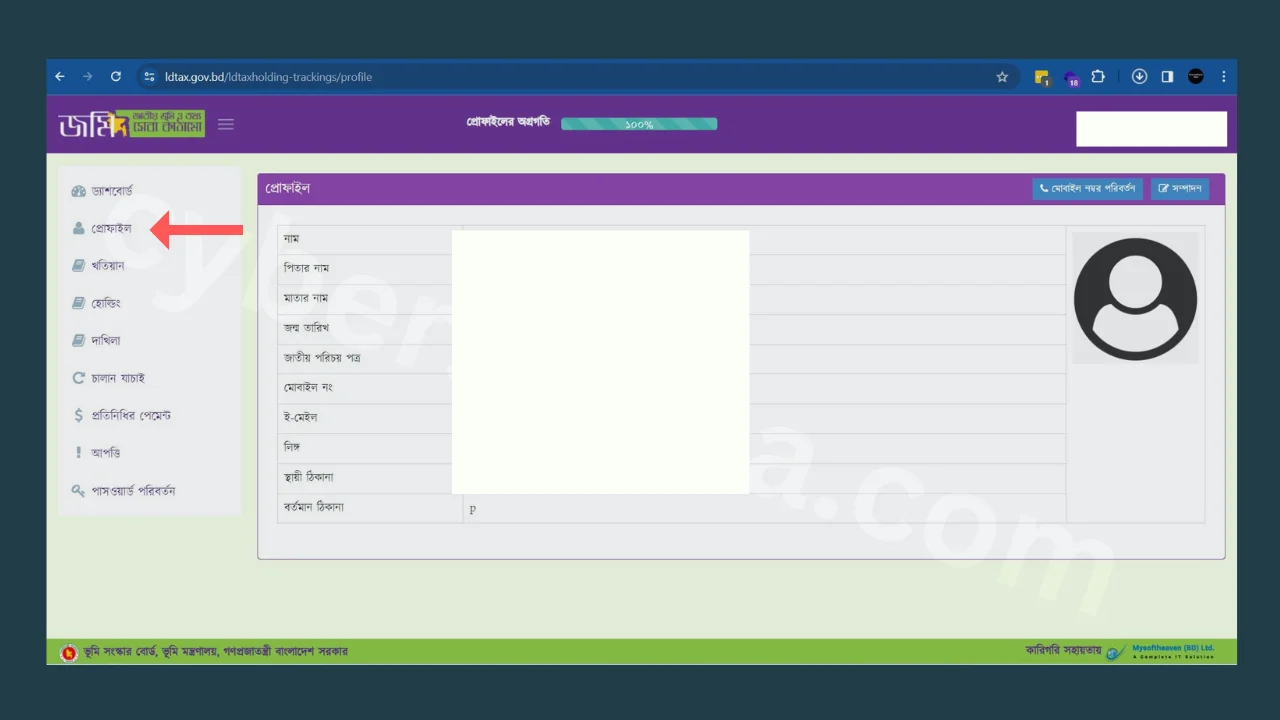Click the hamburger menu icon beside the logo
This screenshot has height=720, width=1280.
click(x=226, y=125)
